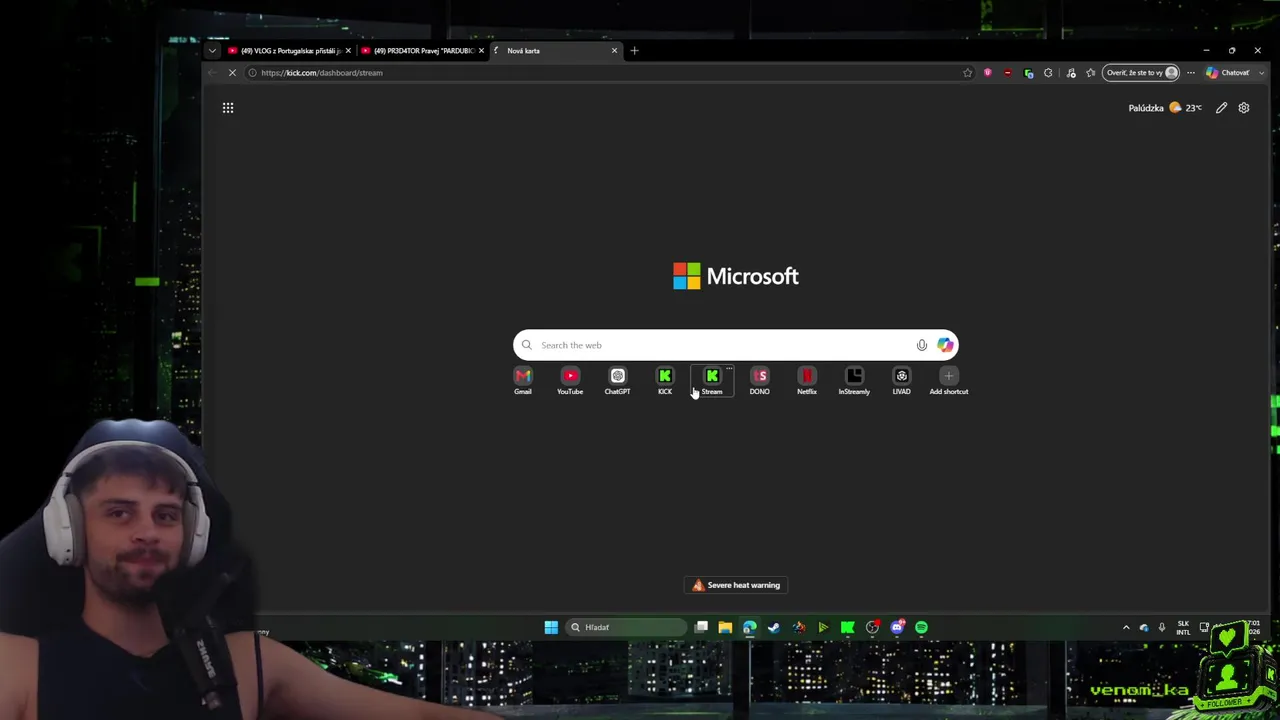This screenshot has height=720, width=1280.
Task: Open more options on Stream shortcut
Action: click(x=729, y=369)
